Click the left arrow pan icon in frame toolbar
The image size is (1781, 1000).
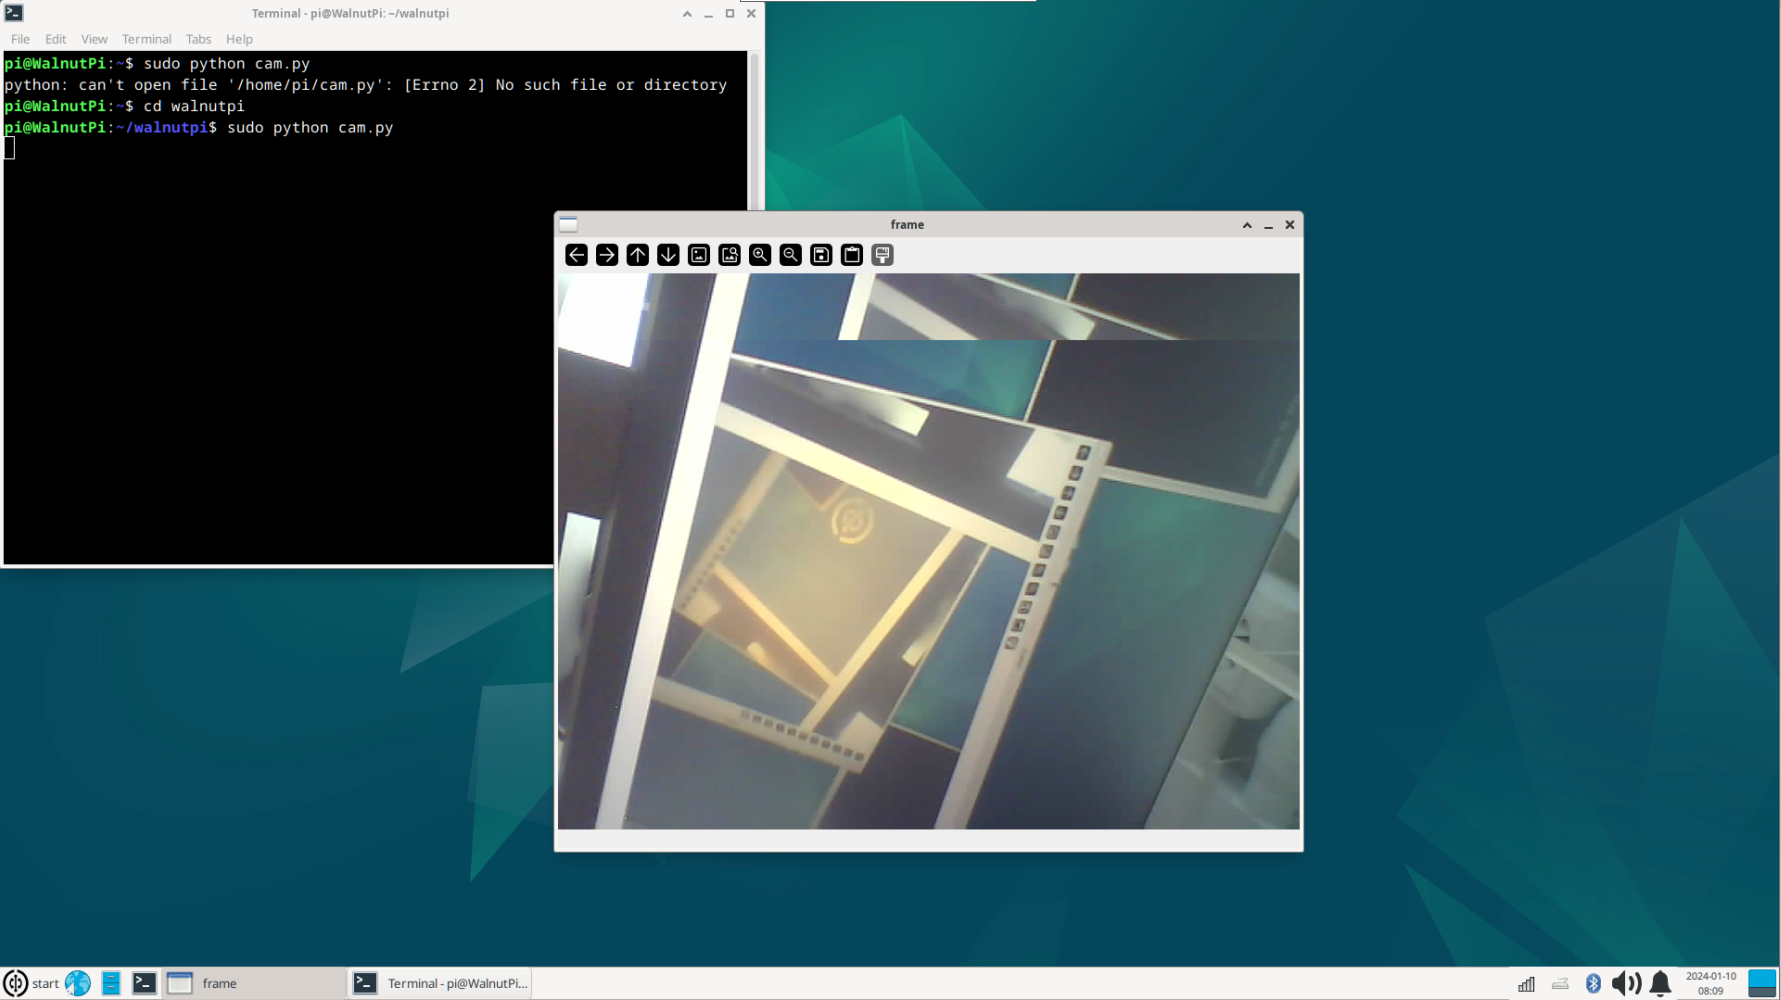pos(576,255)
